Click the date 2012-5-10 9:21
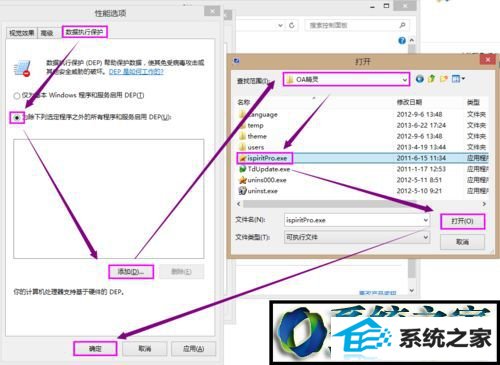The image size is (500, 365). point(419,191)
